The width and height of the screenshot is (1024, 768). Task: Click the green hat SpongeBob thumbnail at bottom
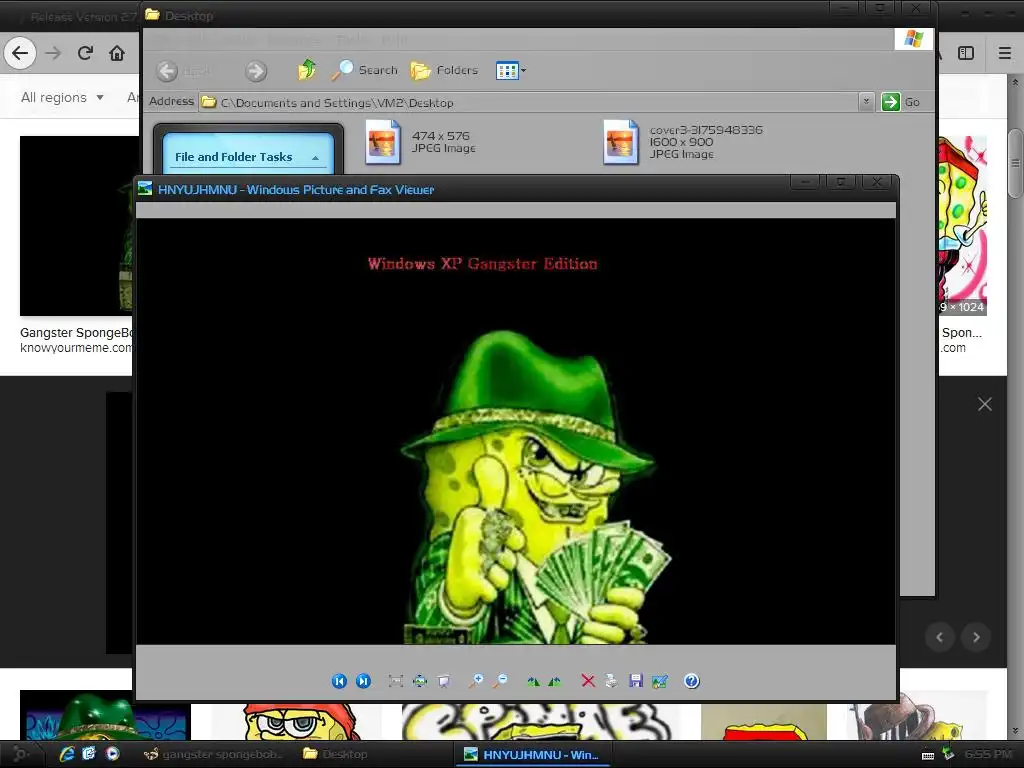106,717
